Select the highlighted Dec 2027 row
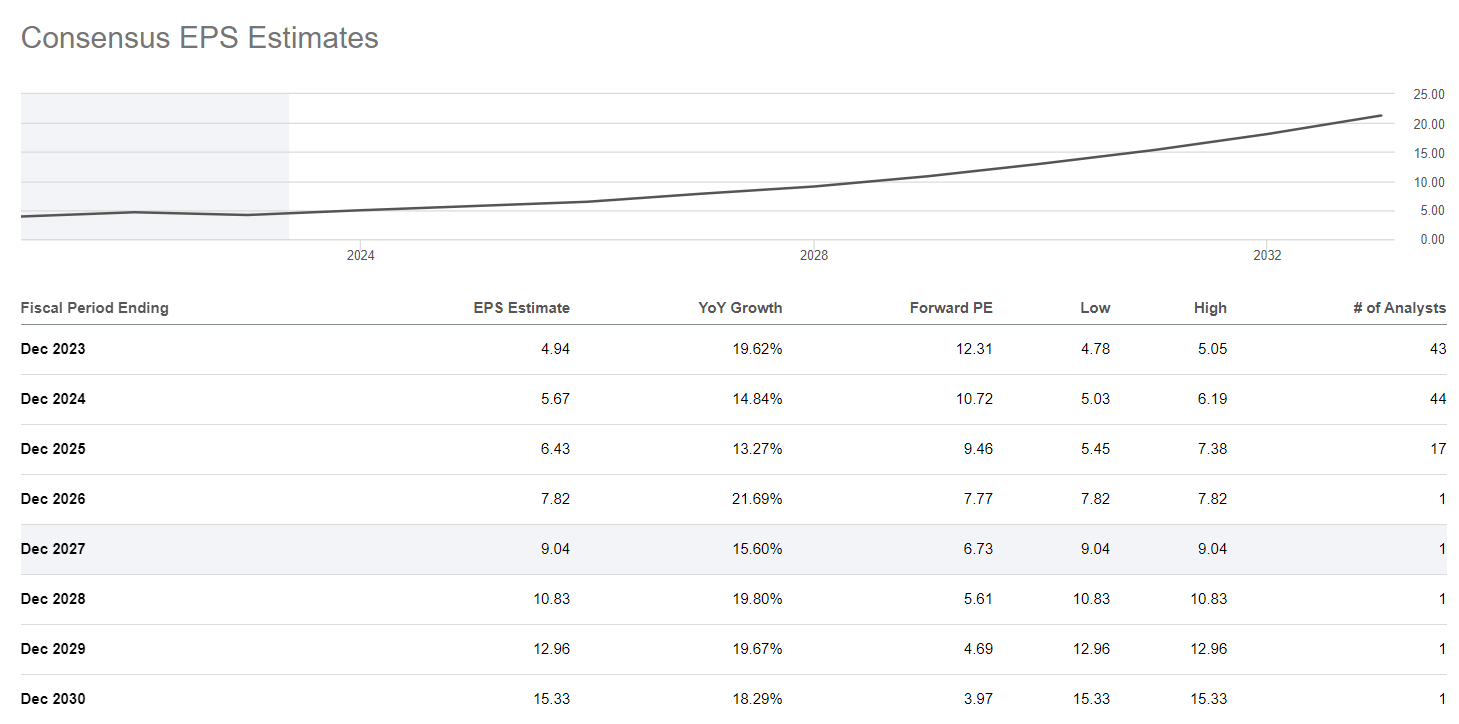Image resolution: width=1459 pixels, height=724 pixels. tap(53, 549)
